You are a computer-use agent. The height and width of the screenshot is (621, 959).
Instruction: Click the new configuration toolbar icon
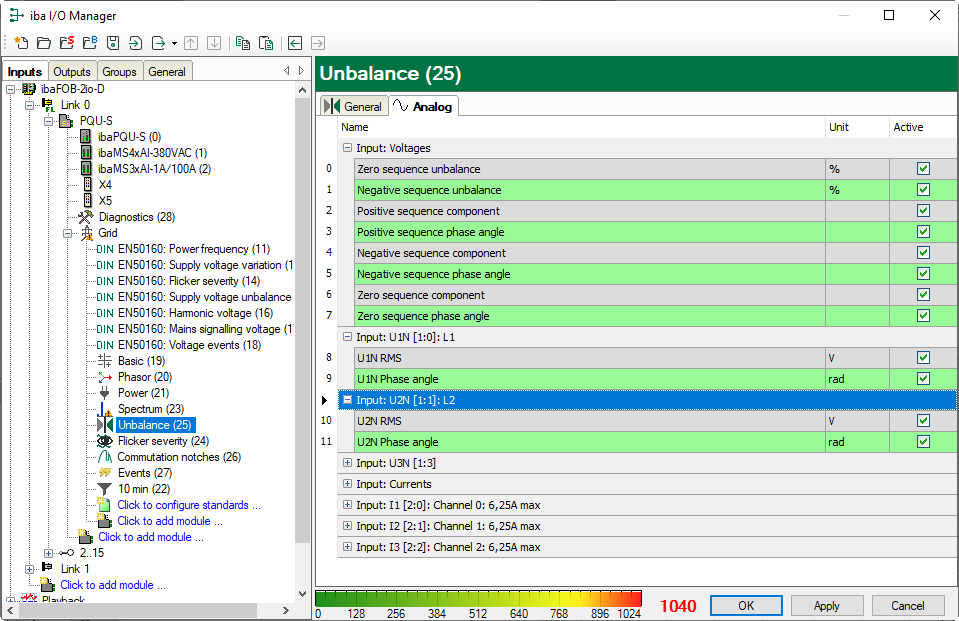coord(20,43)
